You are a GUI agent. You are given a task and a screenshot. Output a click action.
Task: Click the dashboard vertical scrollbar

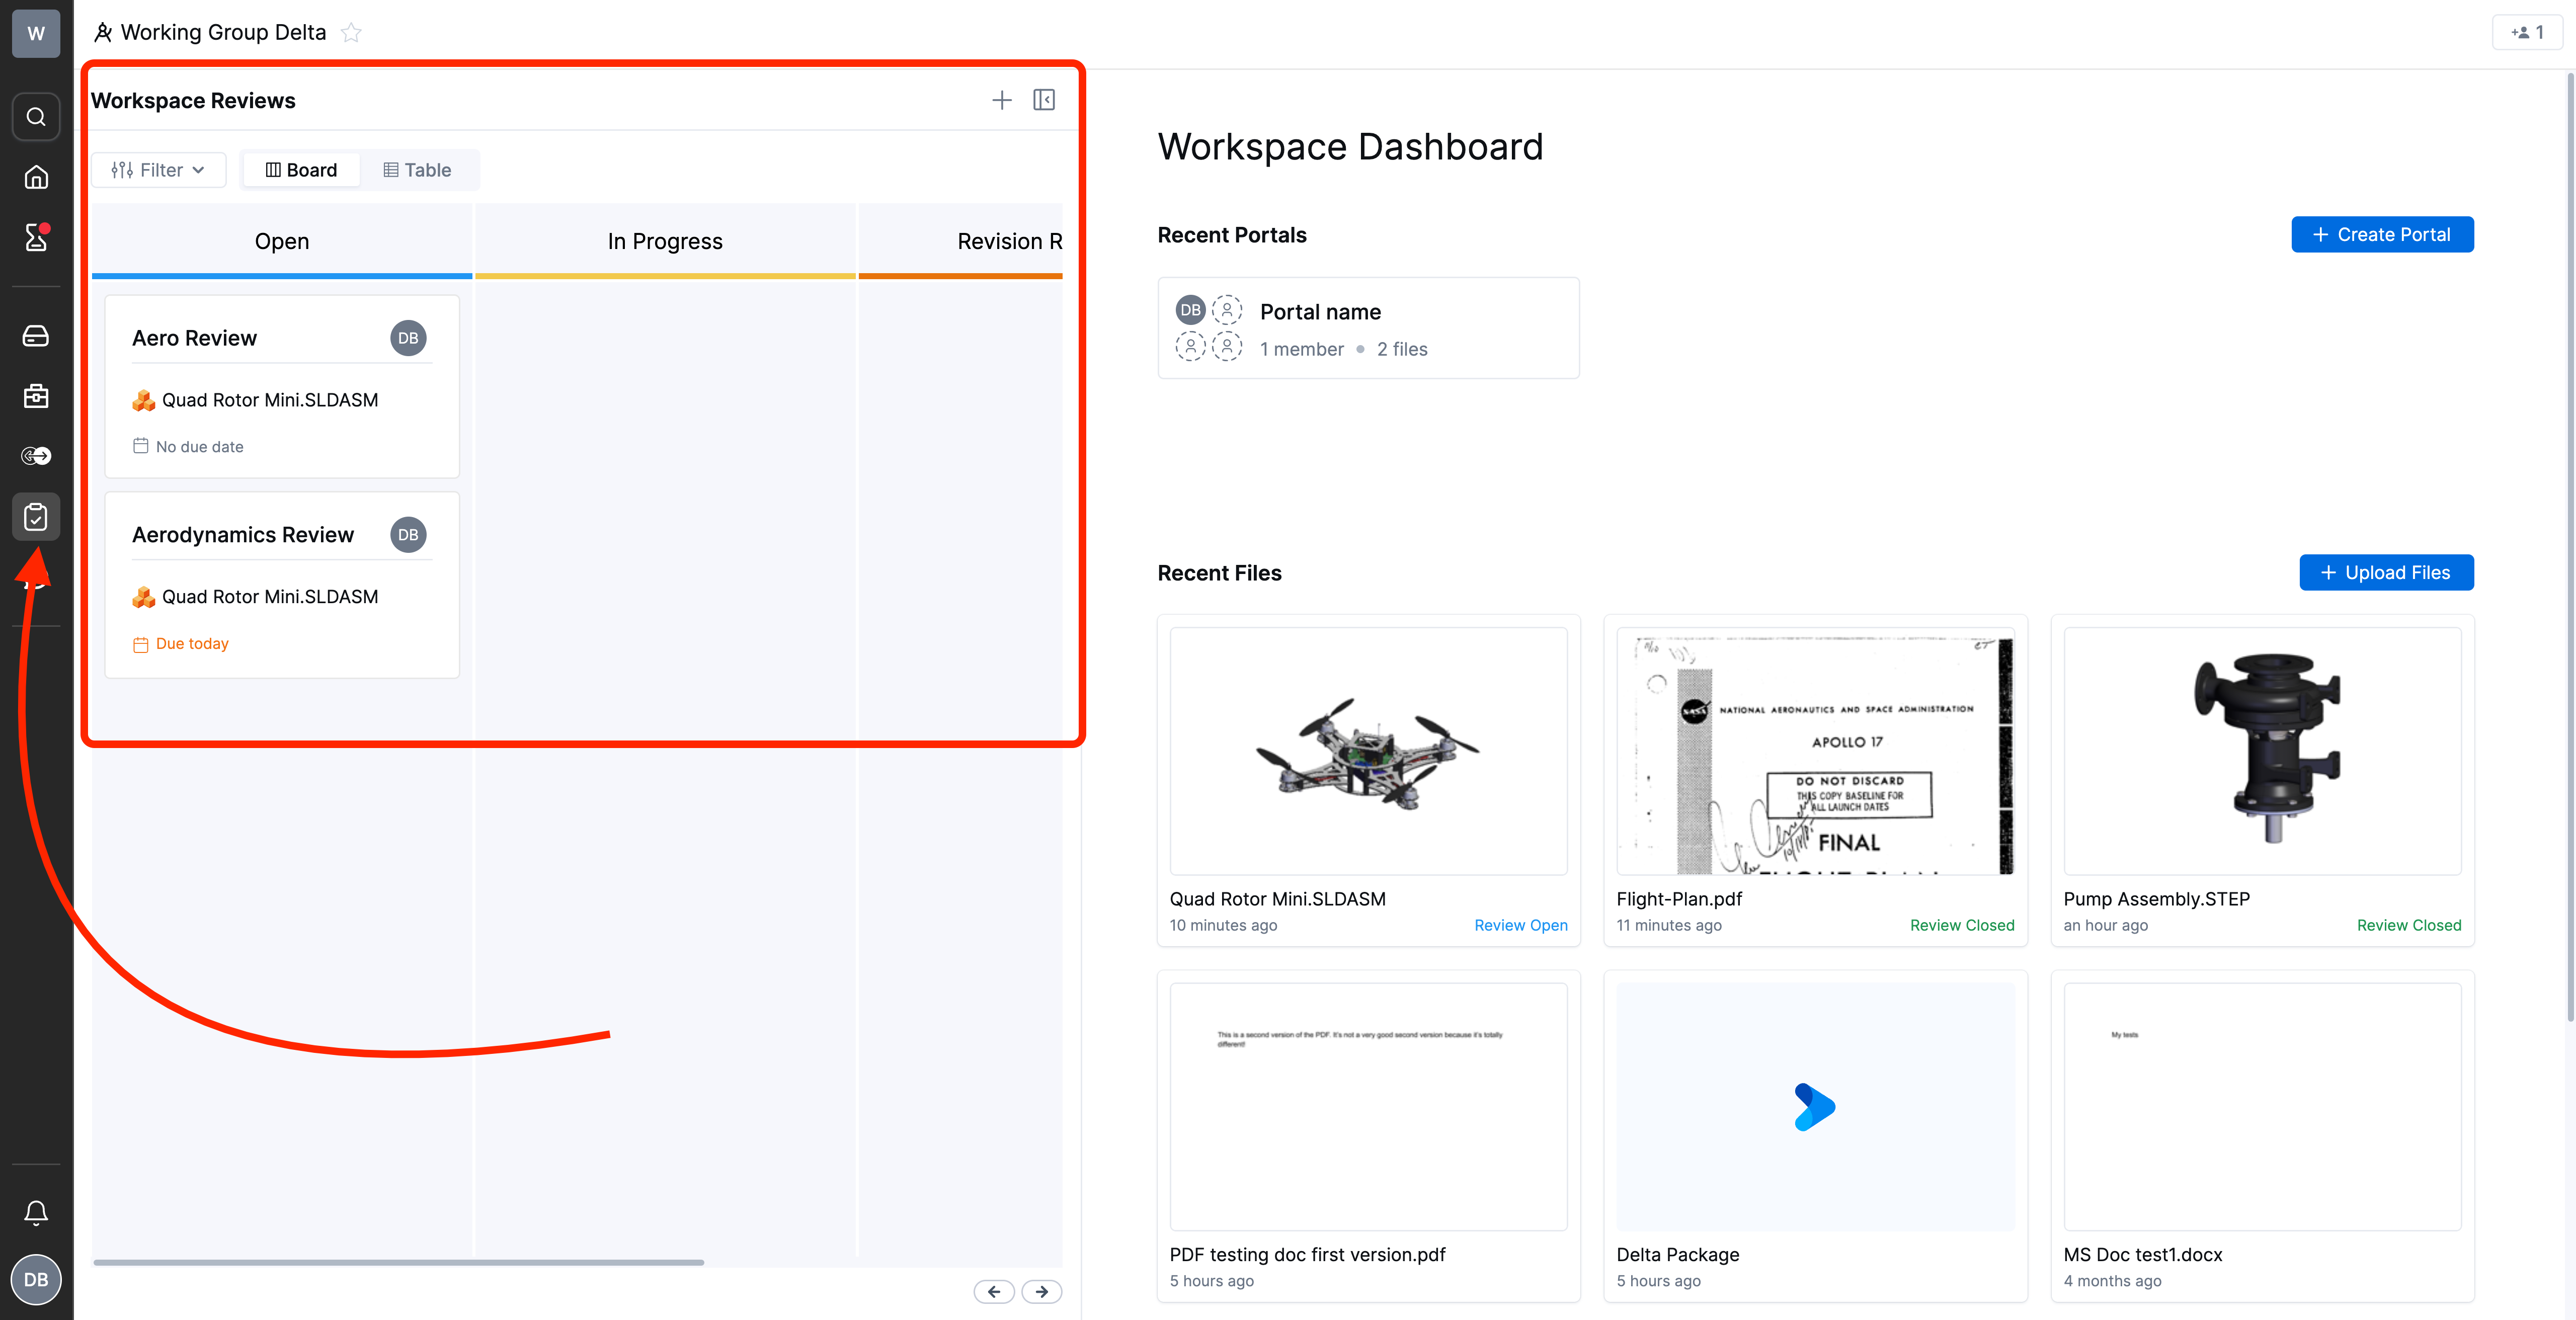(2570, 548)
